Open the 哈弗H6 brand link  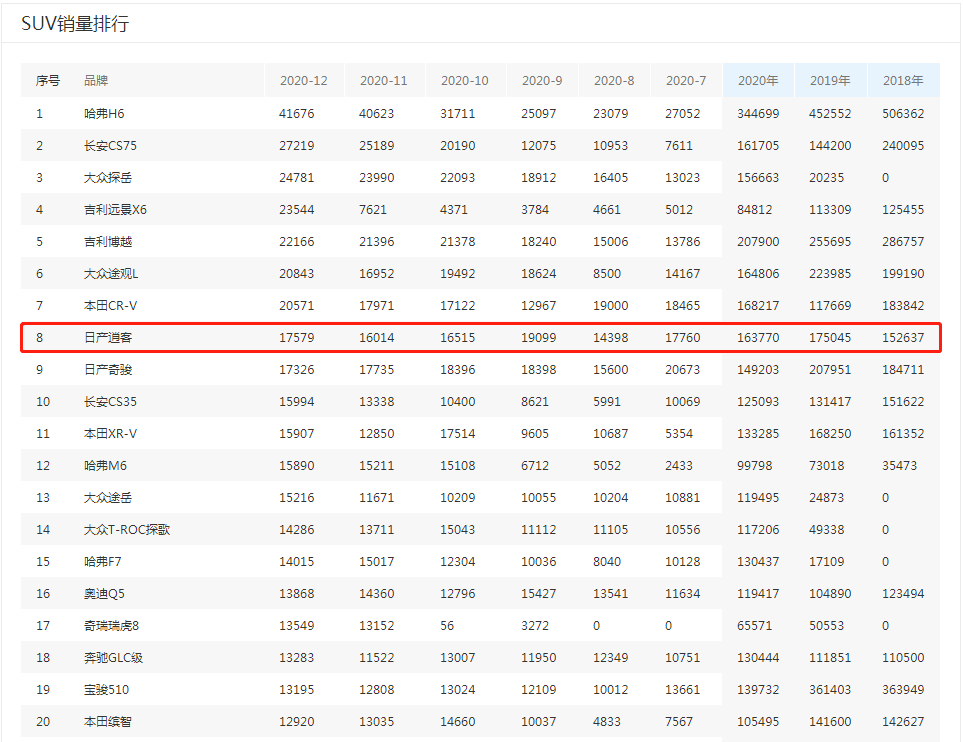coord(104,114)
